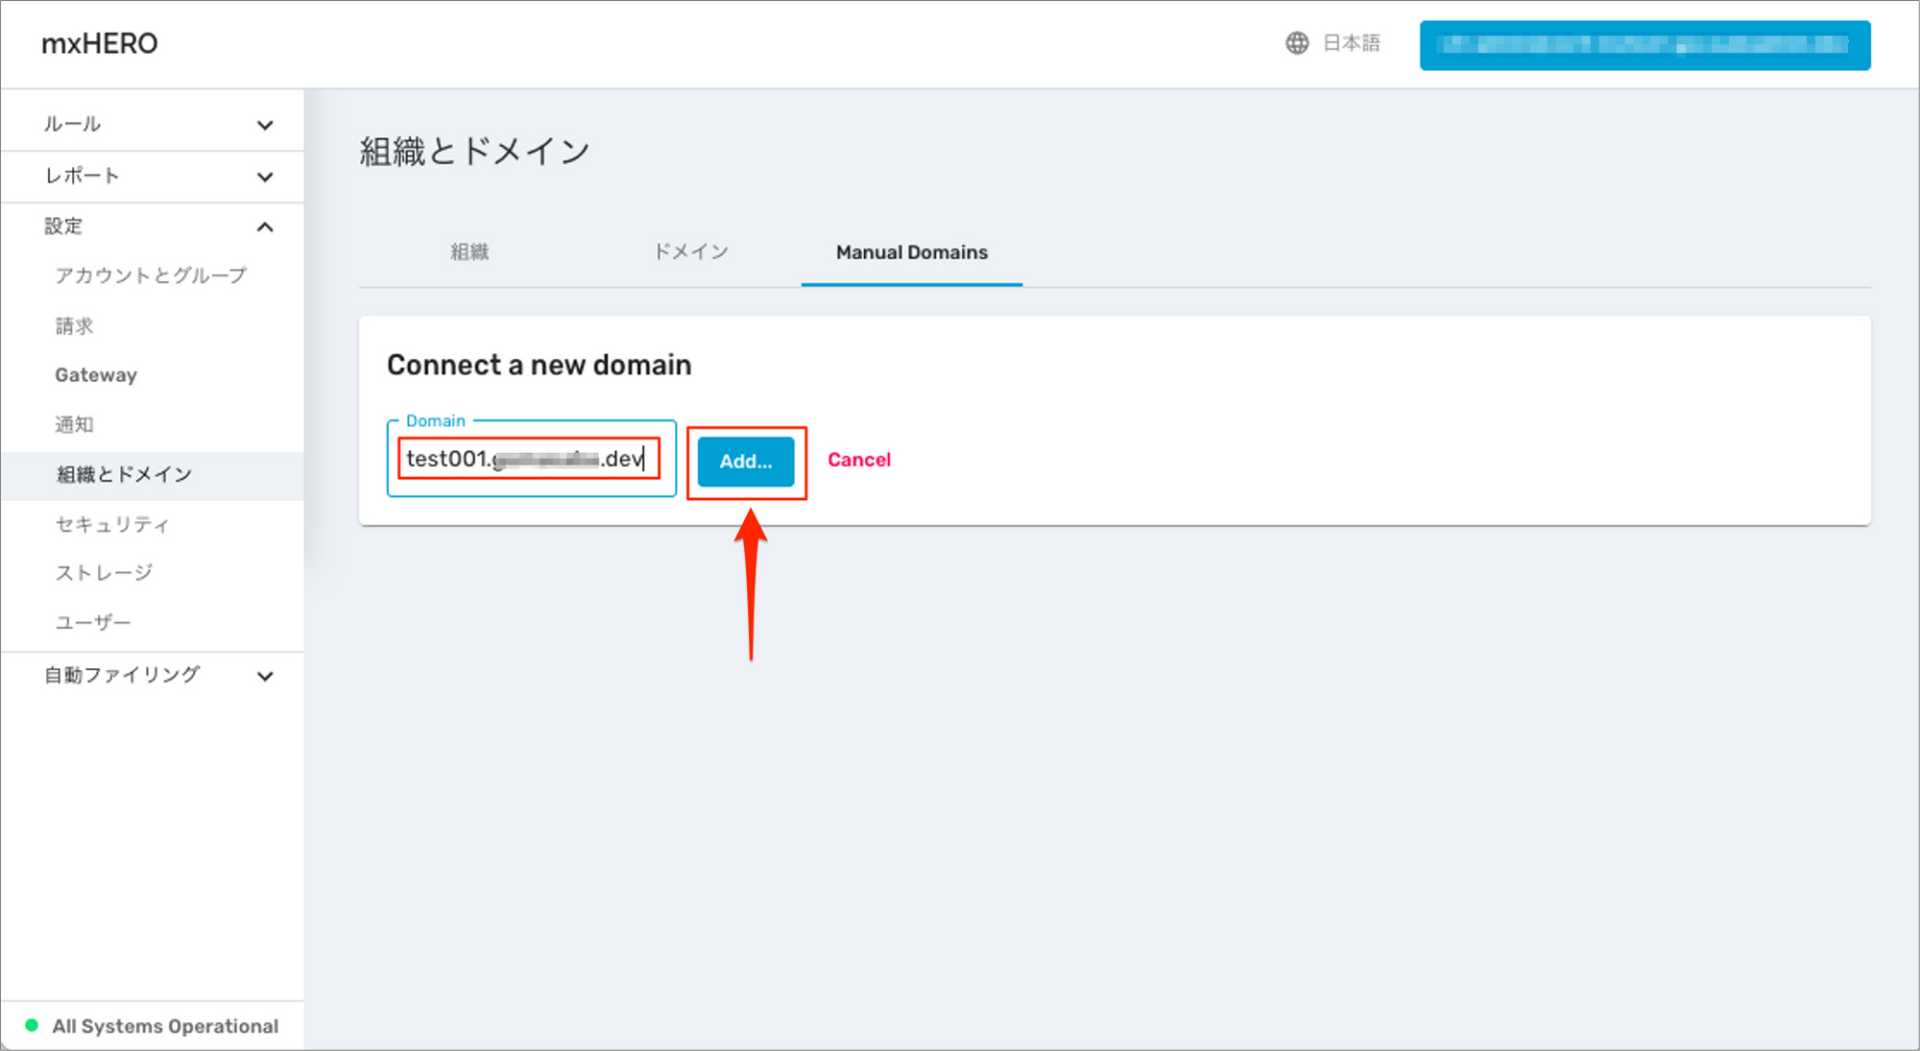Image resolution: width=1920 pixels, height=1051 pixels.
Task: Click the green All Systems Operational status dot
Action: coord(30,1026)
